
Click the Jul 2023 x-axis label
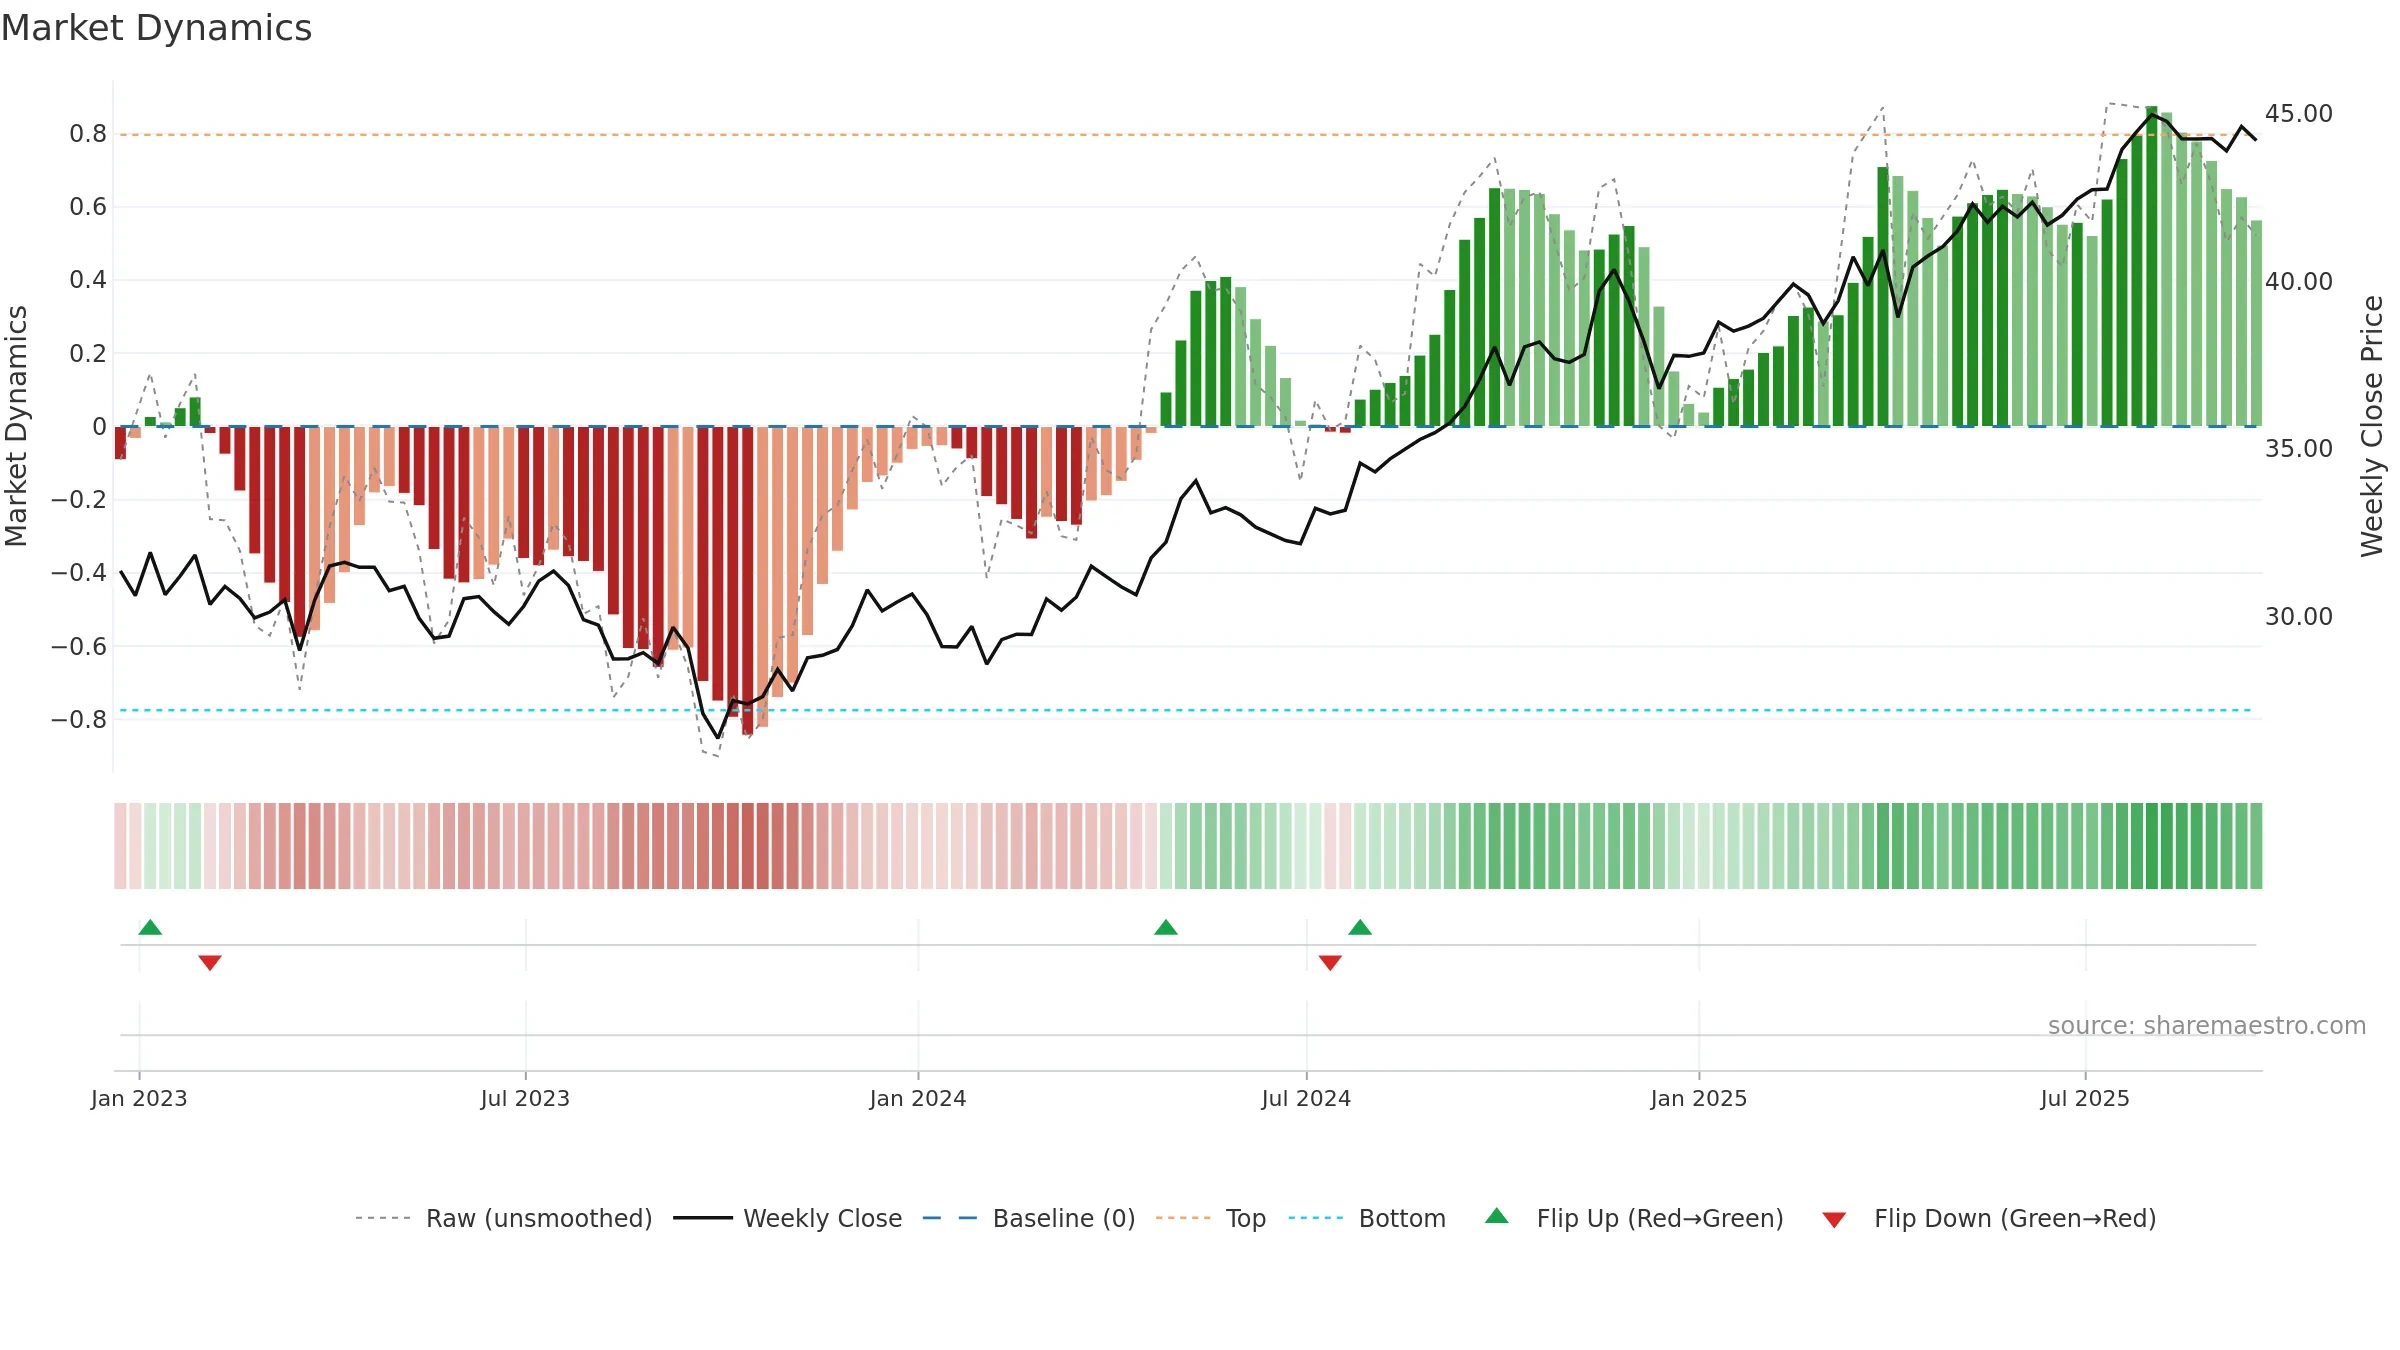click(x=525, y=1098)
